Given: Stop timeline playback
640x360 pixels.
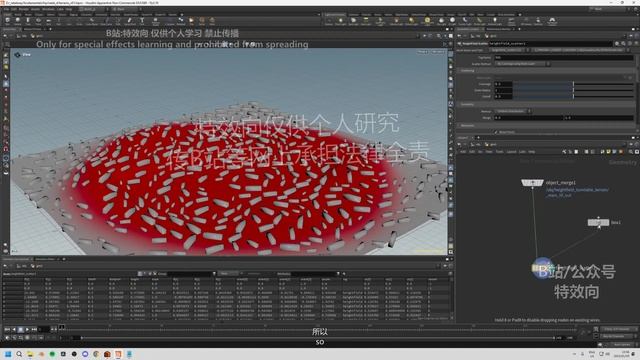Looking at the screenshot, I should (x=21, y=329).
